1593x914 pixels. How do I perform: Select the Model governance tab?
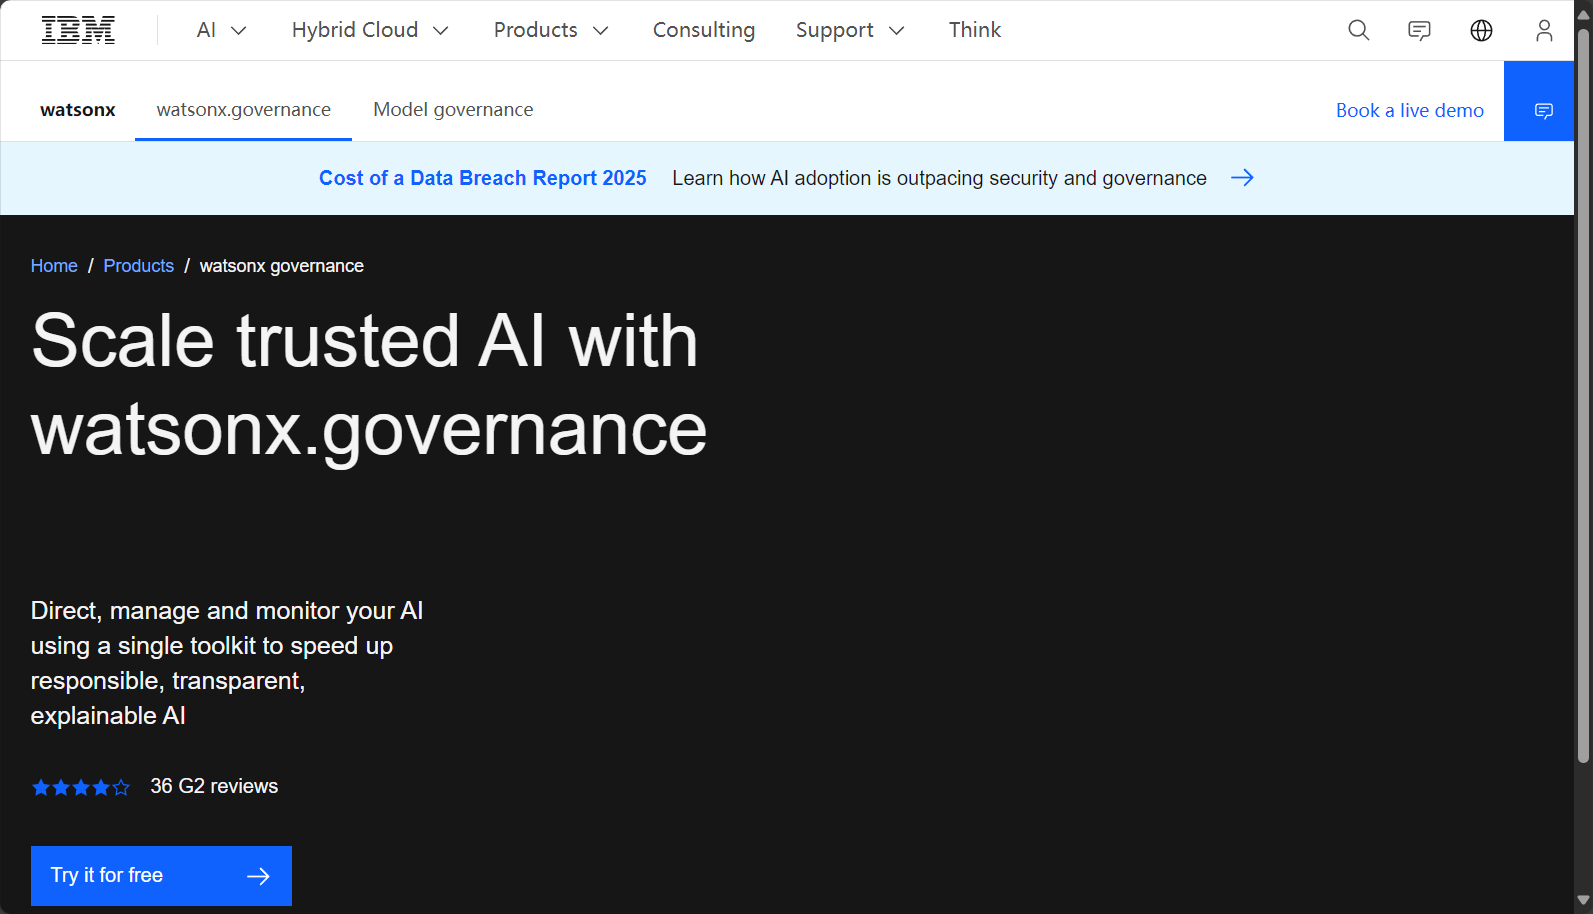(453, 110)
